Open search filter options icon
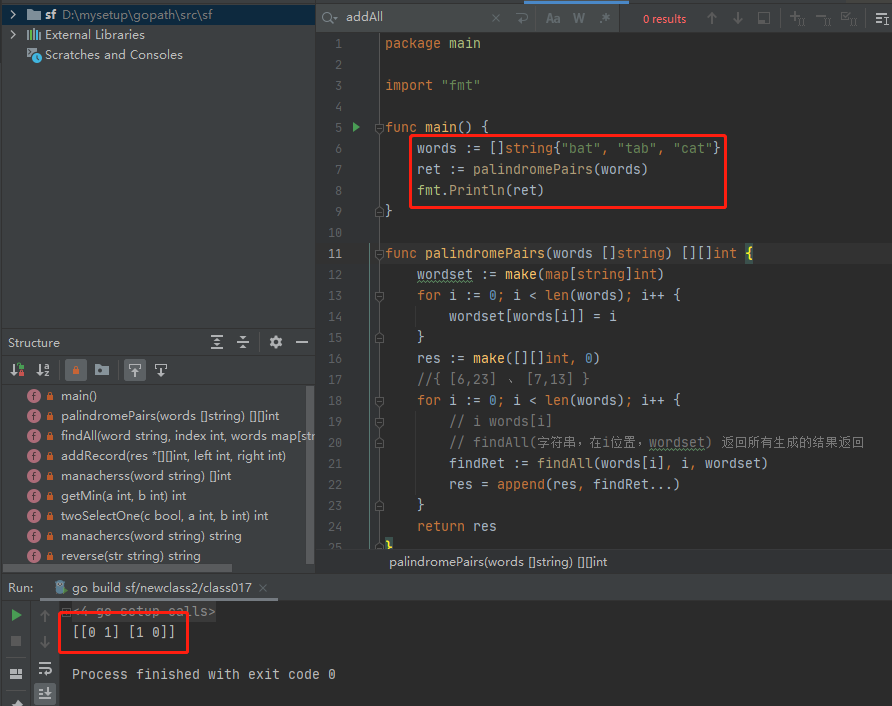Image resolution: width=892 pixels, height=706 pixels. [882, 18]
